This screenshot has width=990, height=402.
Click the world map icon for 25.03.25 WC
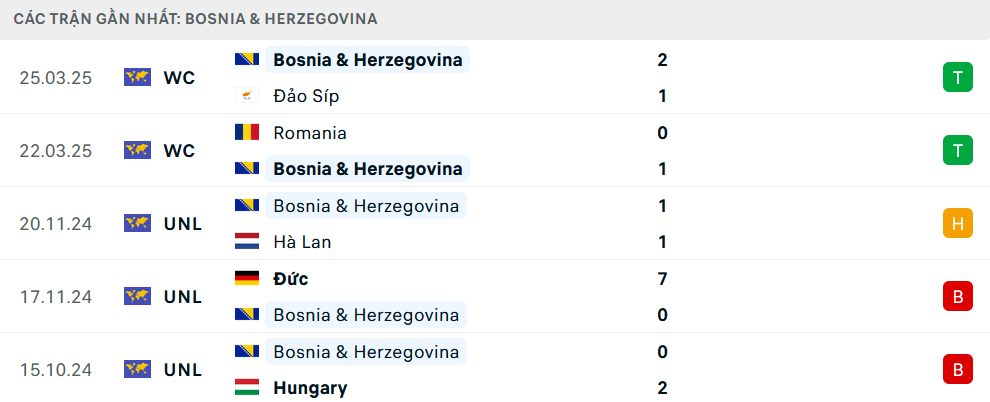pos(138,78)
